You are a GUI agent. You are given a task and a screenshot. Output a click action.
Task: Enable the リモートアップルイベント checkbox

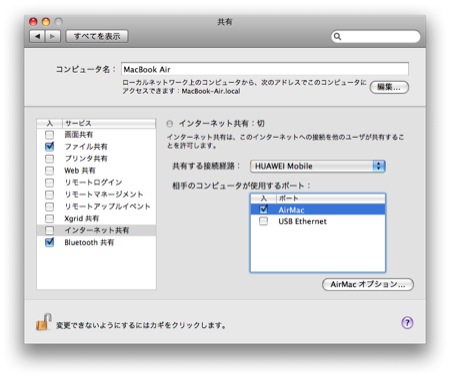coord(49,207)
